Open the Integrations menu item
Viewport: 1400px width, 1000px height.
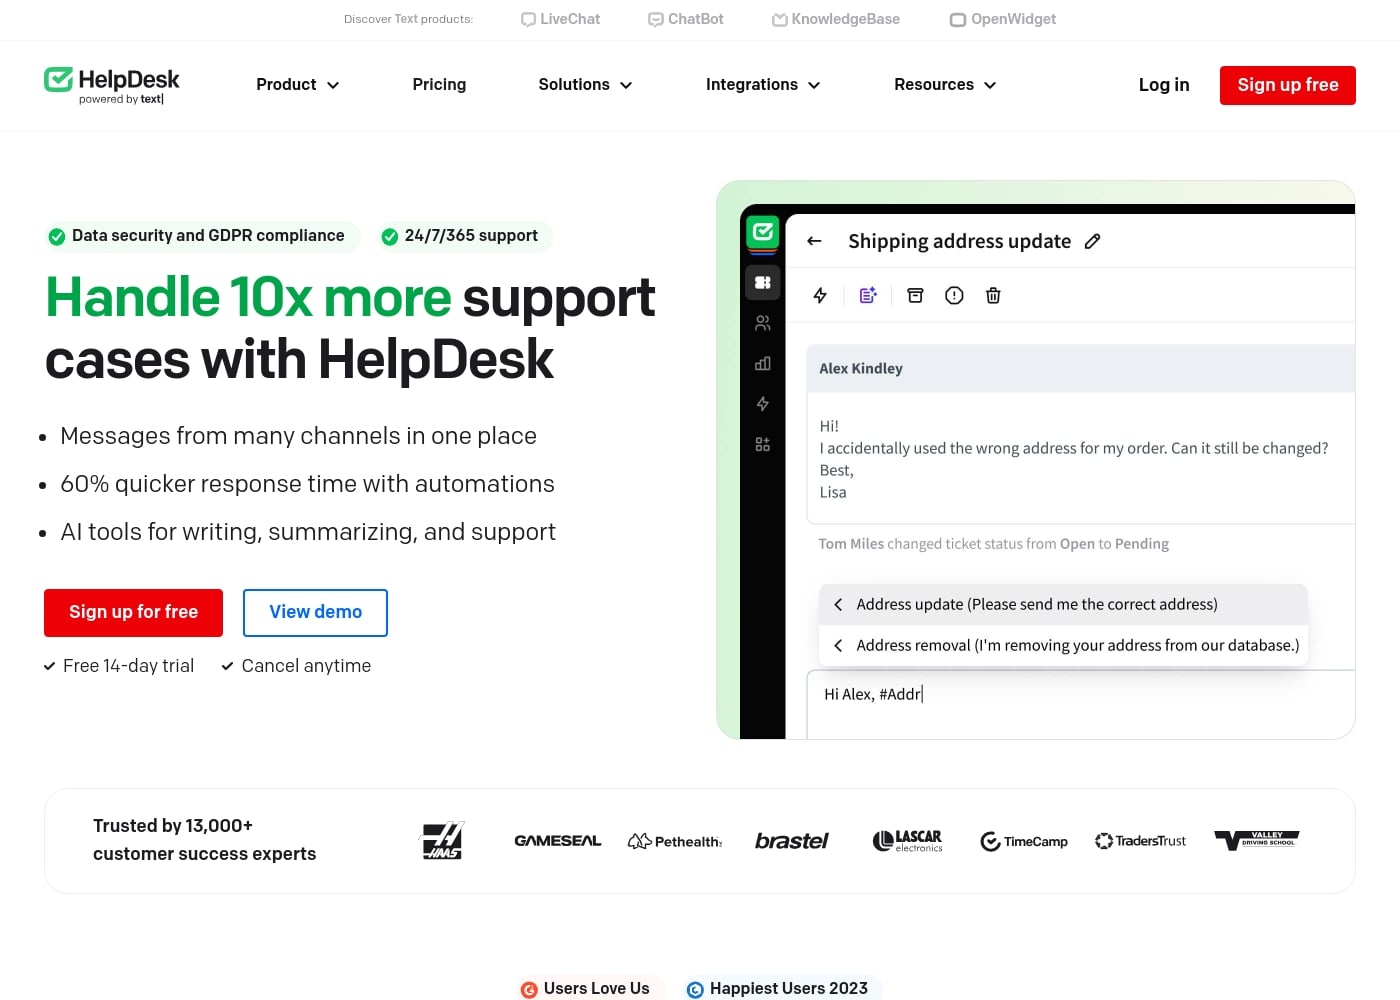tap(762, 85)
